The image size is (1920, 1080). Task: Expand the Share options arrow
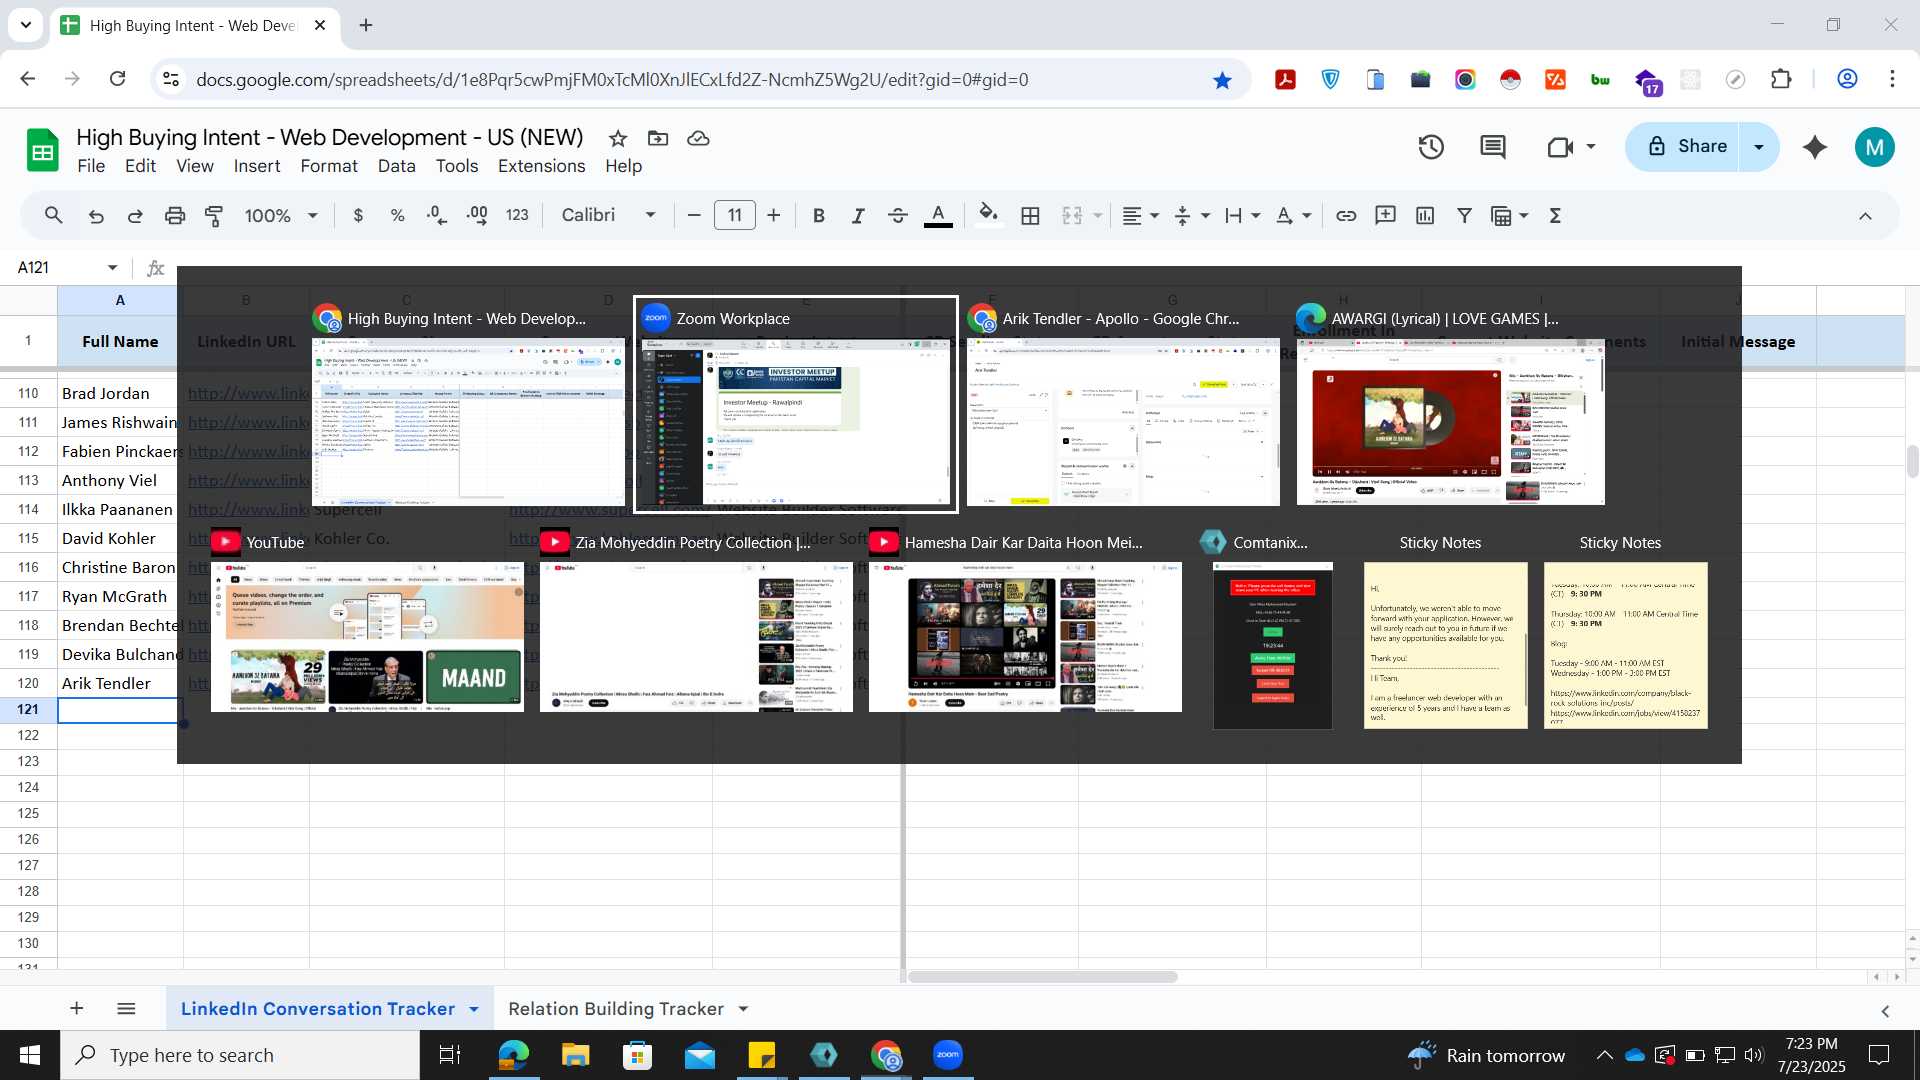pyautogui.click(x=1759, y=147)
